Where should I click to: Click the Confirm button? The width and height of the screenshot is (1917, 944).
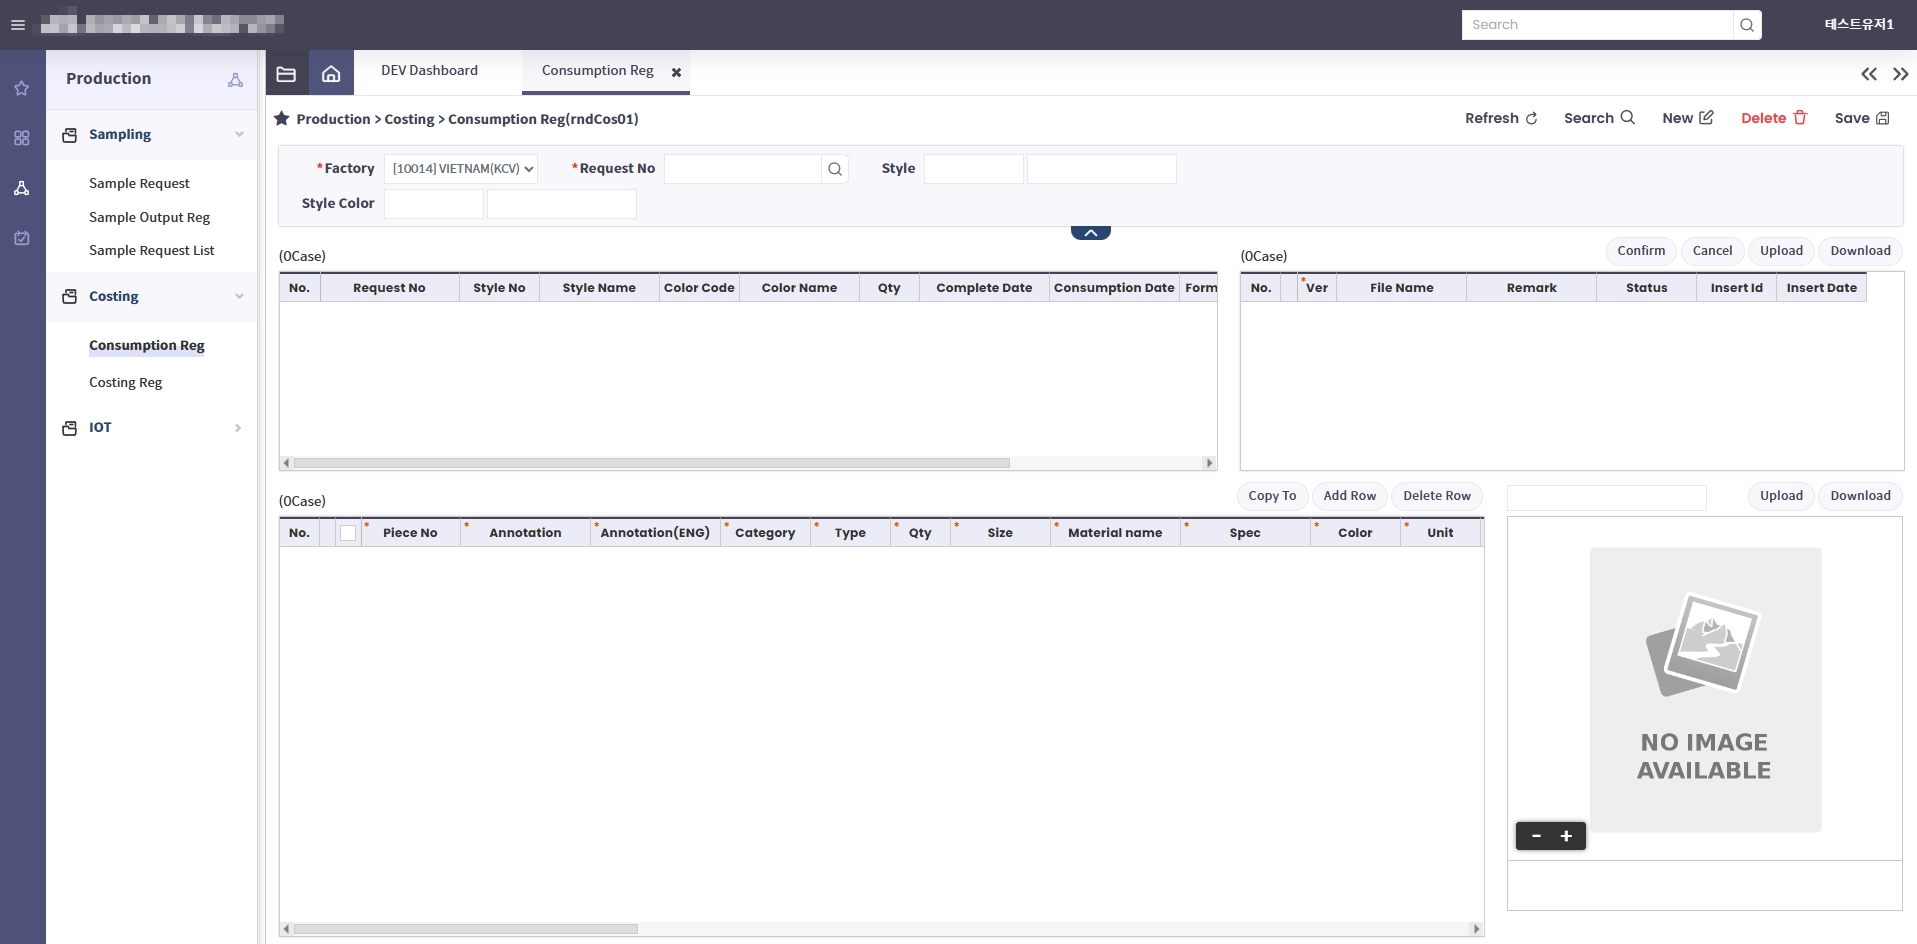click(x=1641, y=251)
